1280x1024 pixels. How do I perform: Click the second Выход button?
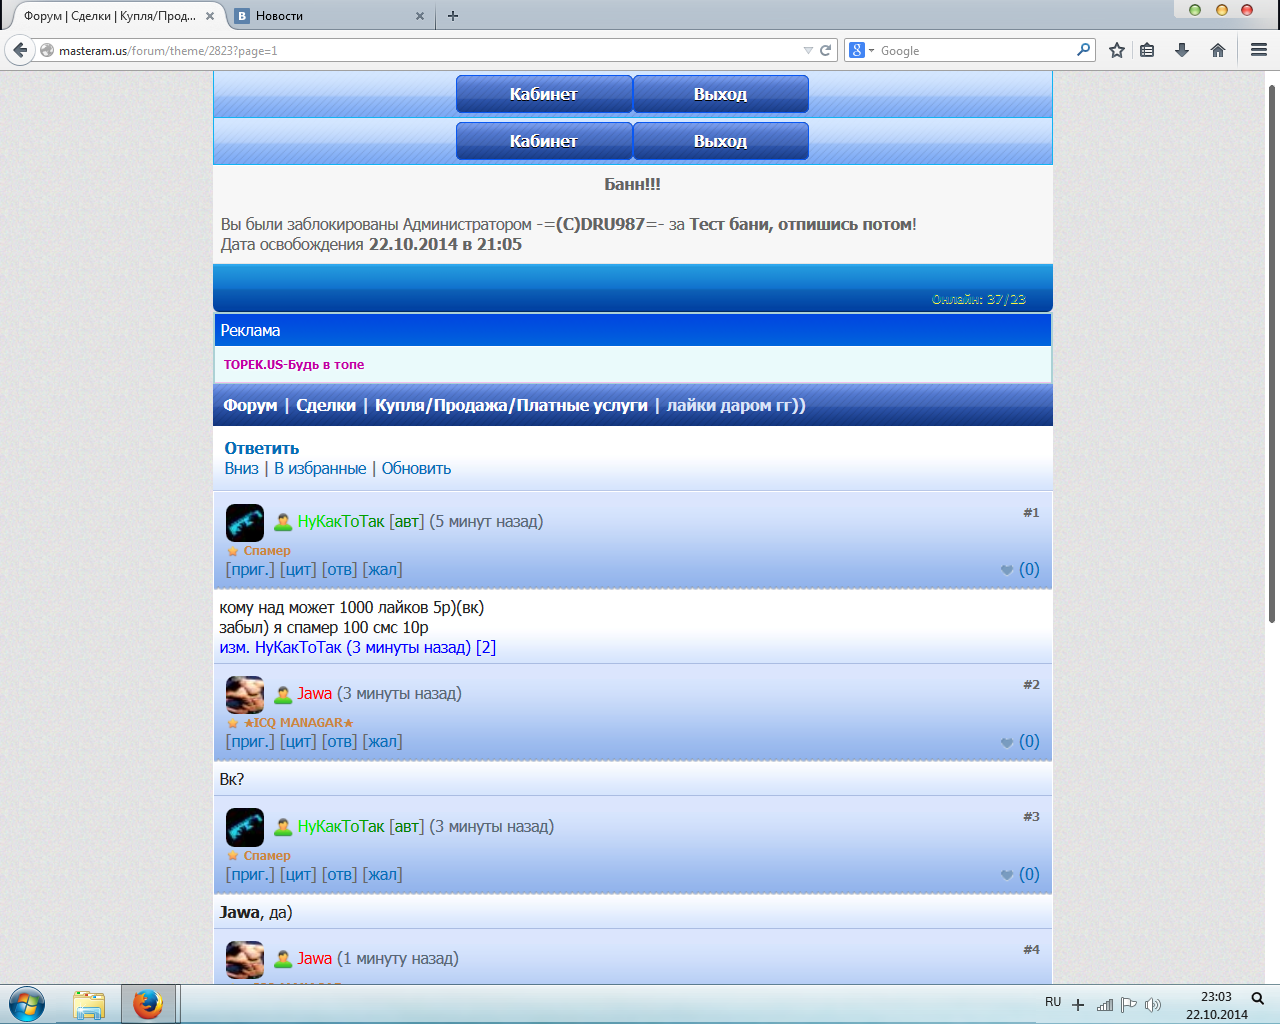tap(720, 141)
